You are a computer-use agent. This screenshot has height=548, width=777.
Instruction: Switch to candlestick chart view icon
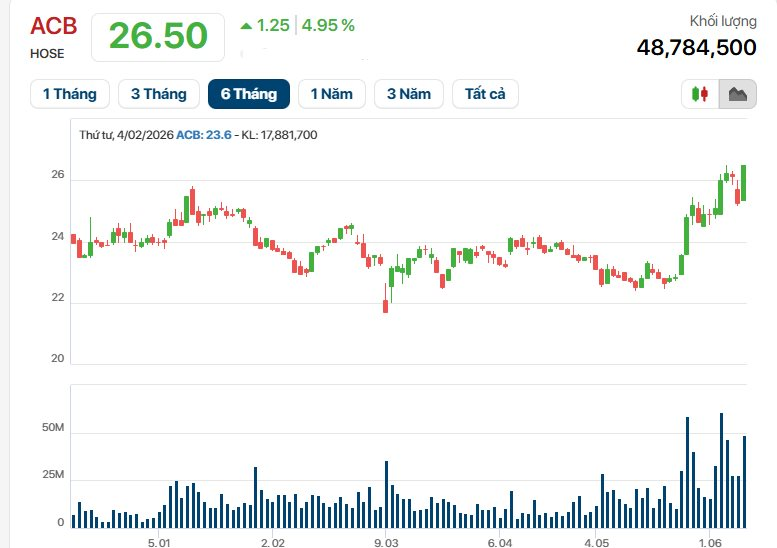pyautogui.click(x=700, y=94)
